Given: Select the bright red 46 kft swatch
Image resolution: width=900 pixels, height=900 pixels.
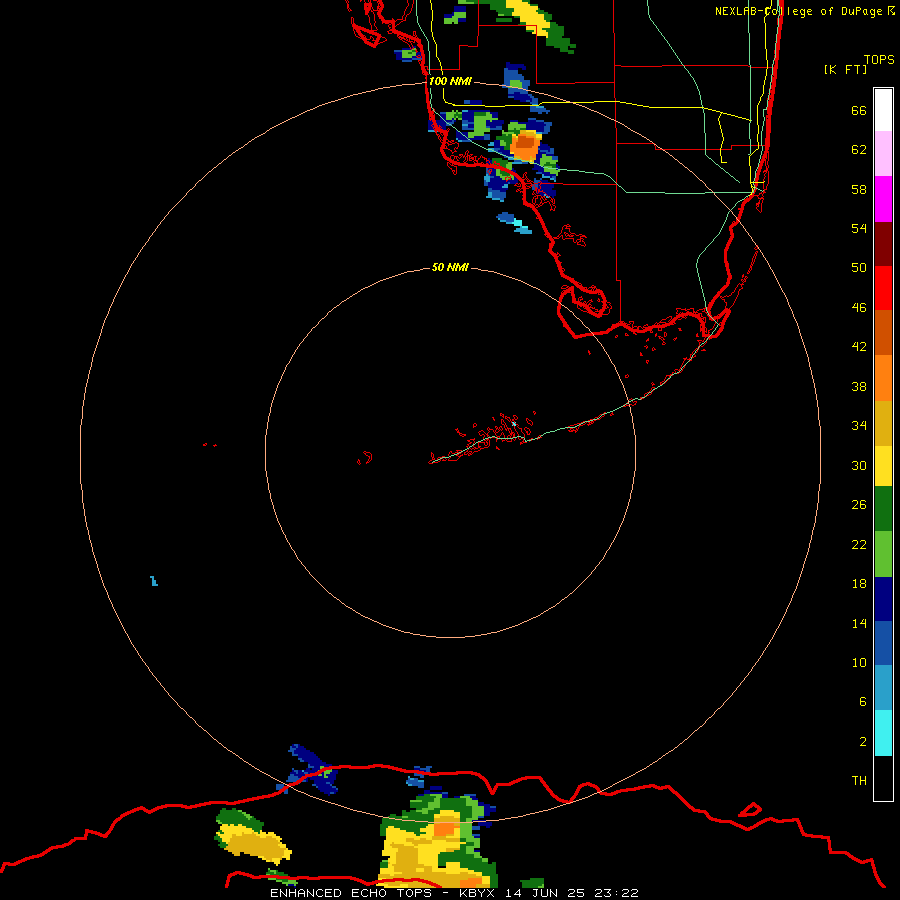Looking at the screenshot, I should (x=883, y=288).
